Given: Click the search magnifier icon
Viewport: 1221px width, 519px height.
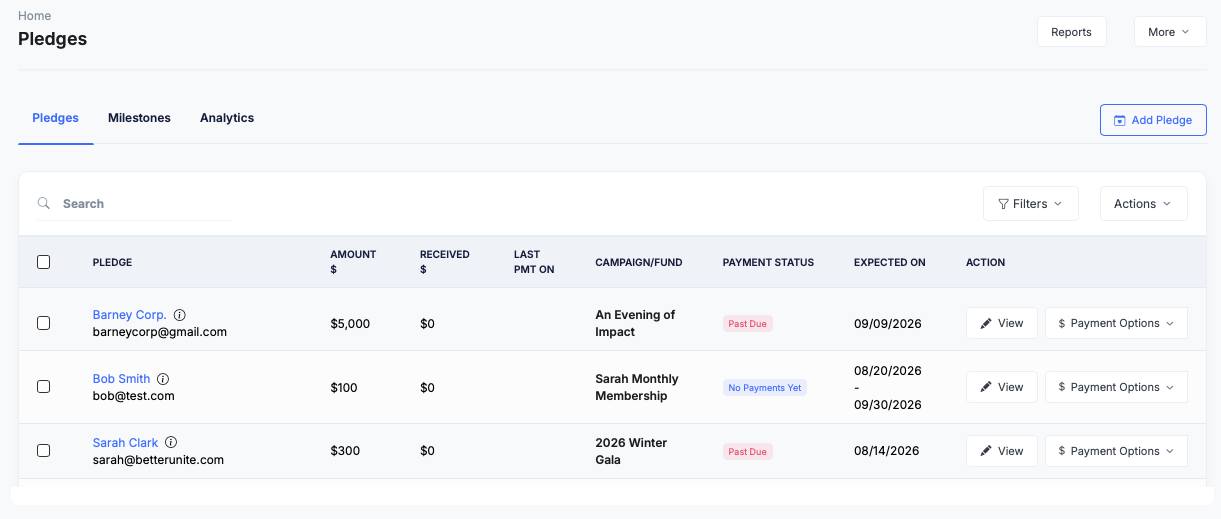Looking at the screenshot, I should pos(44,203).
